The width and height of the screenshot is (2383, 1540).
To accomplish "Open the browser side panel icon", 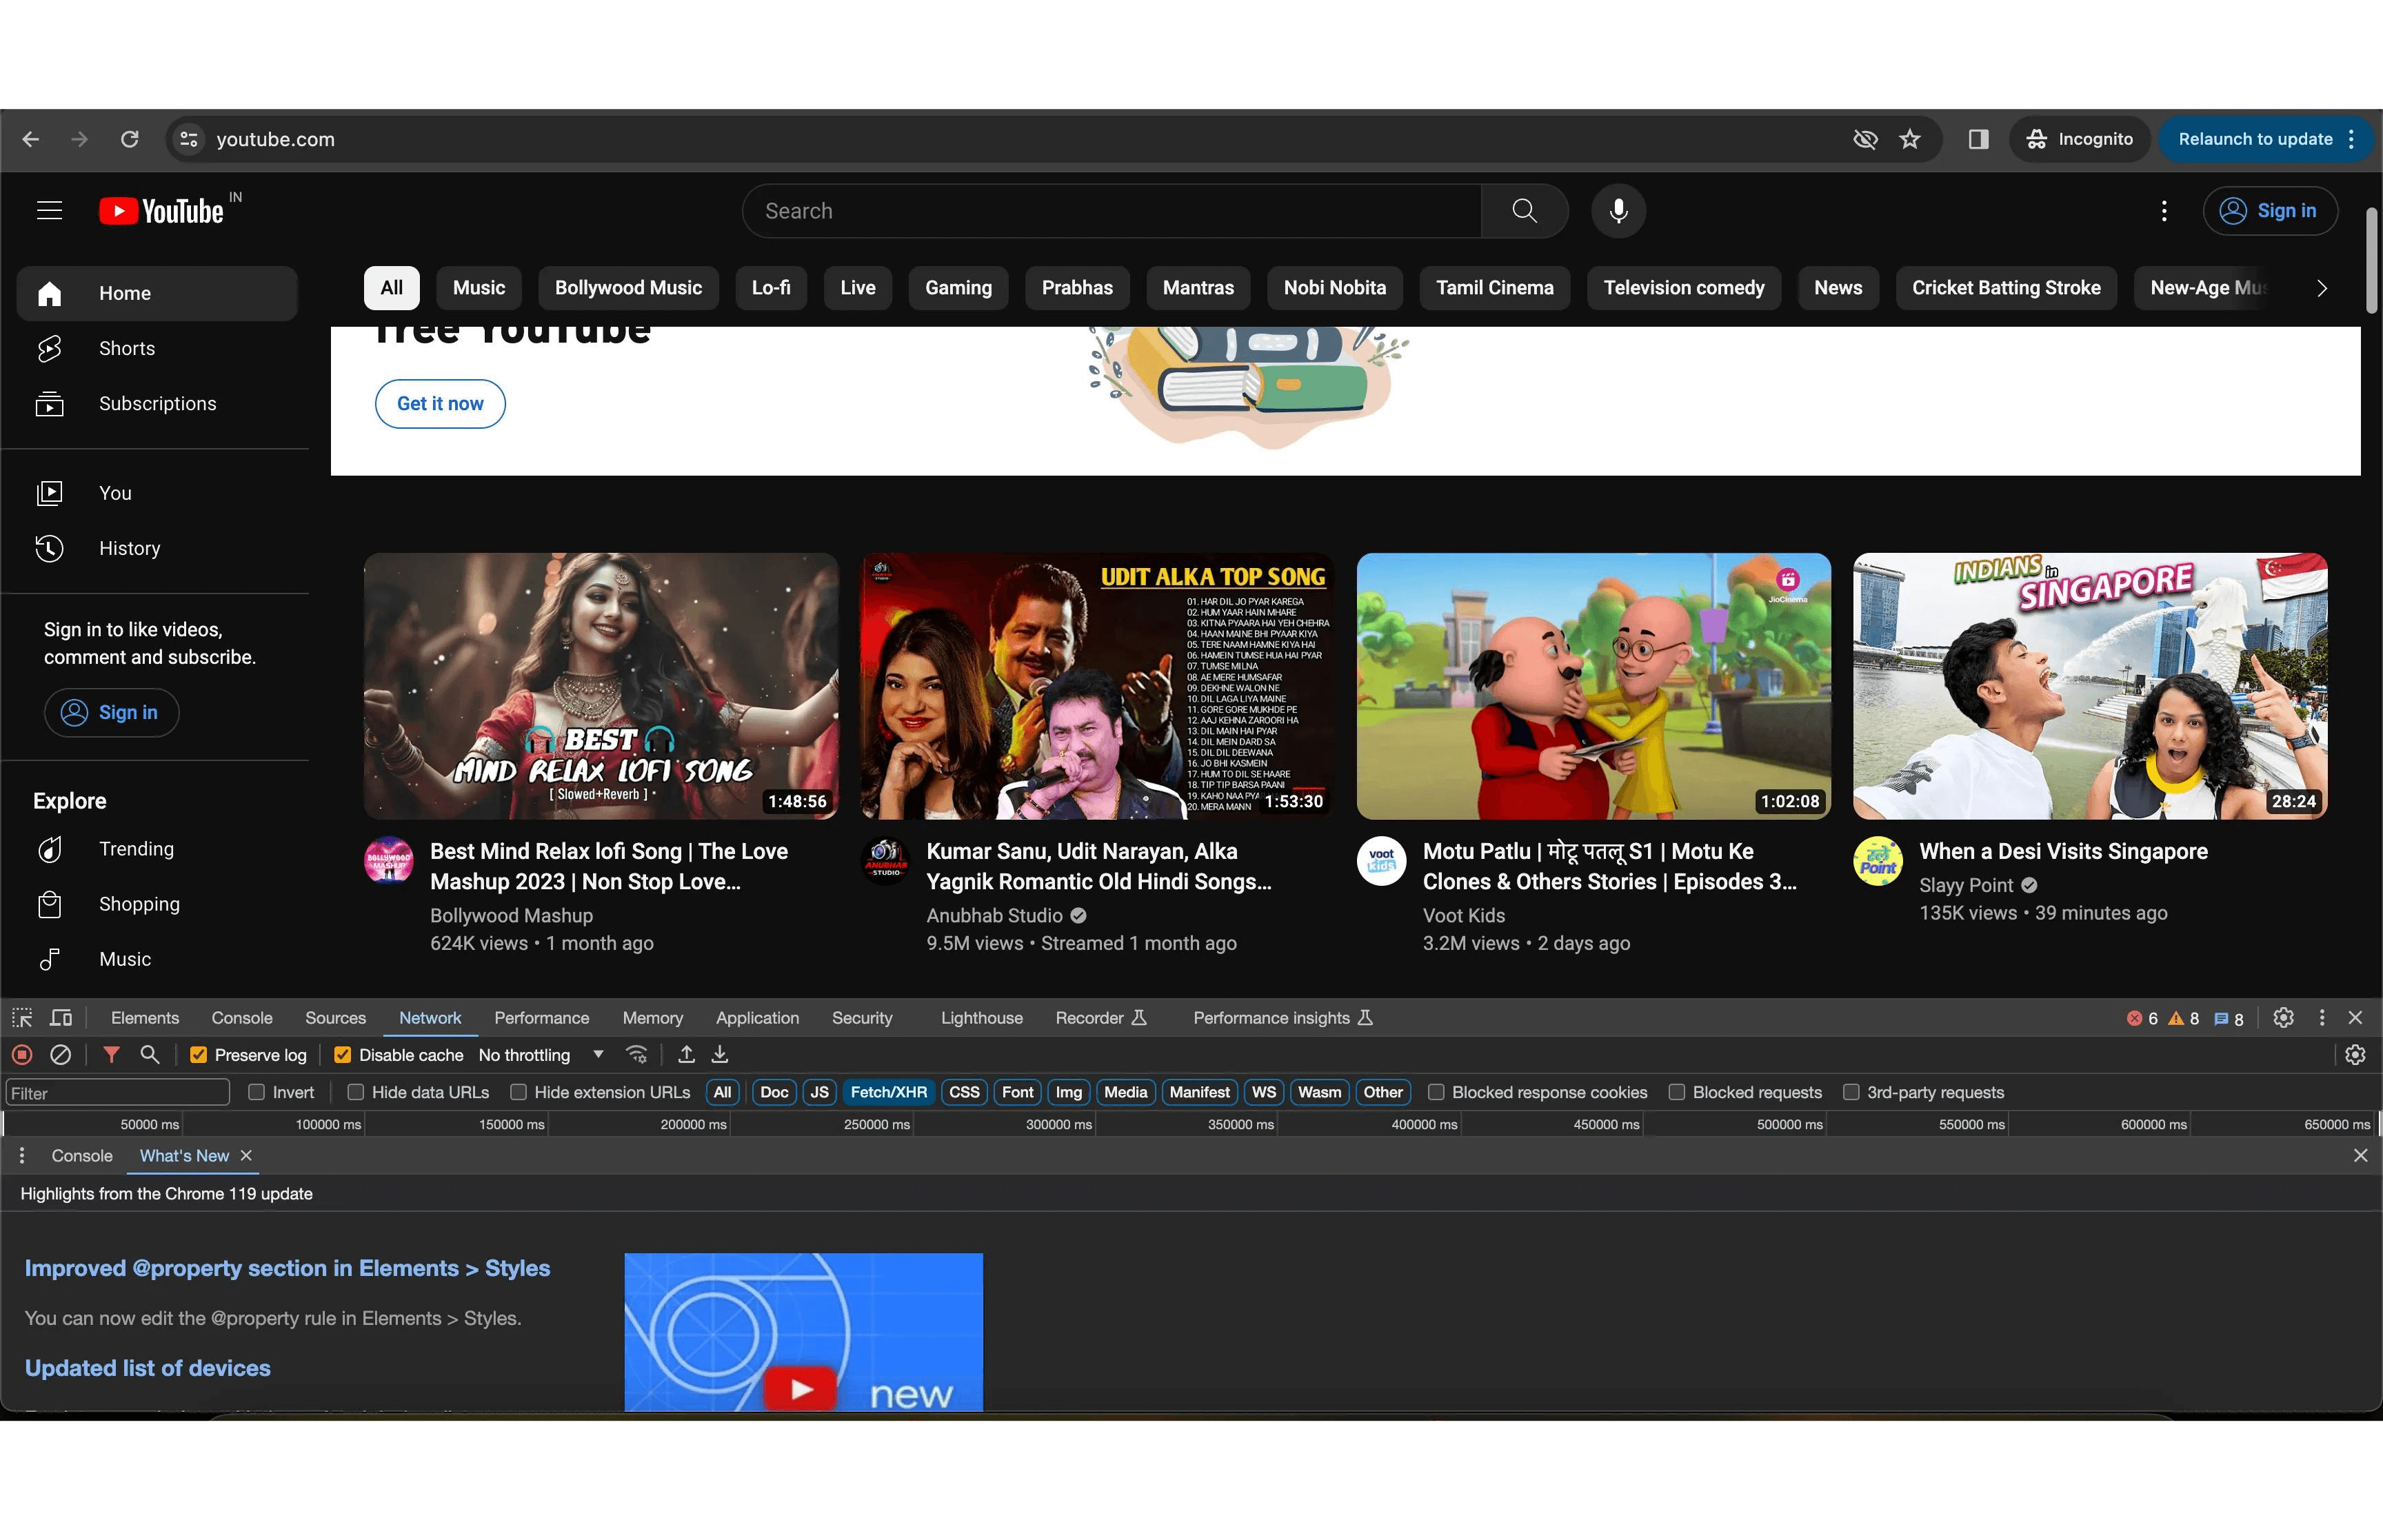I will (1978, 139).
